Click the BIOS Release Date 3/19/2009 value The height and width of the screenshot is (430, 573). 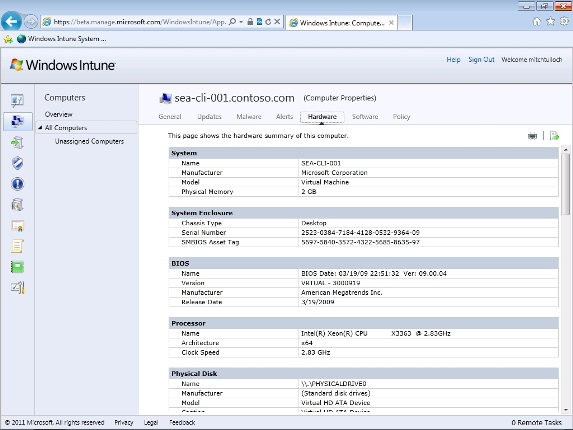pos(318,302)
